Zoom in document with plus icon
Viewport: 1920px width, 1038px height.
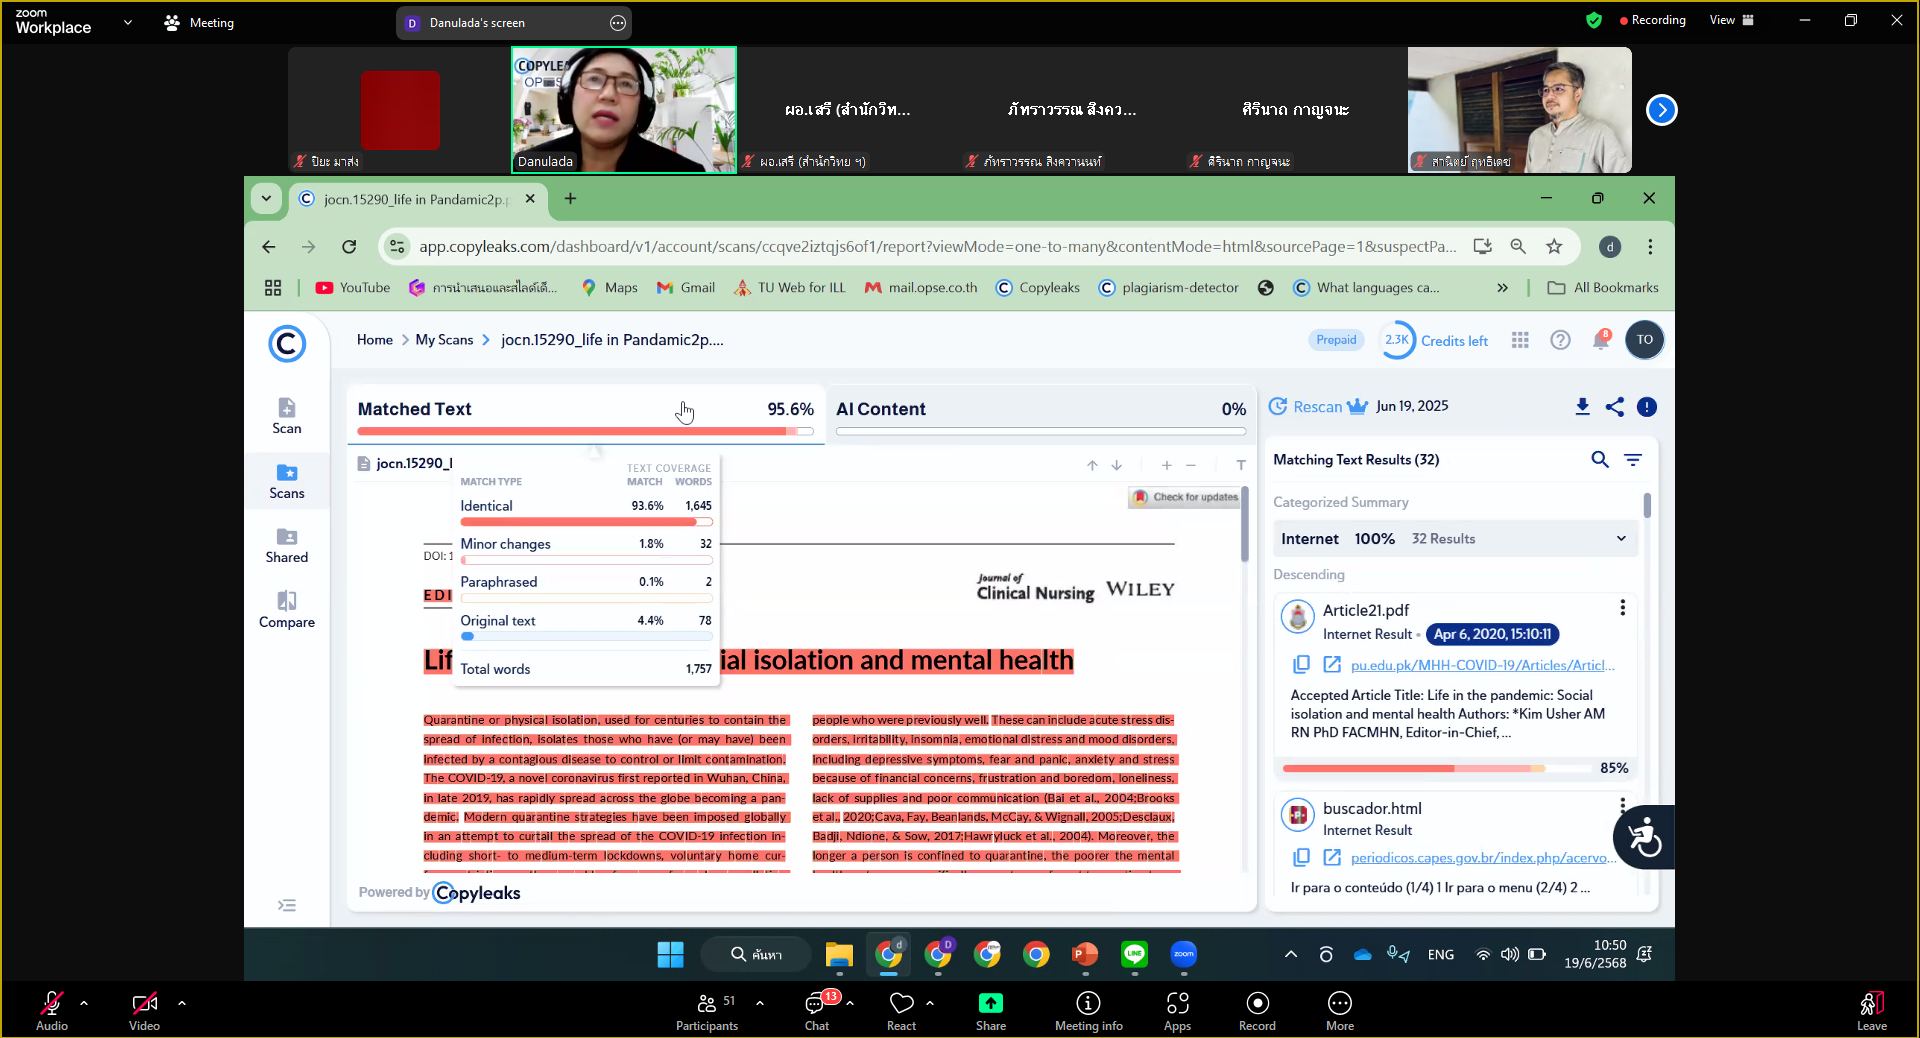tap(1166, 465)
